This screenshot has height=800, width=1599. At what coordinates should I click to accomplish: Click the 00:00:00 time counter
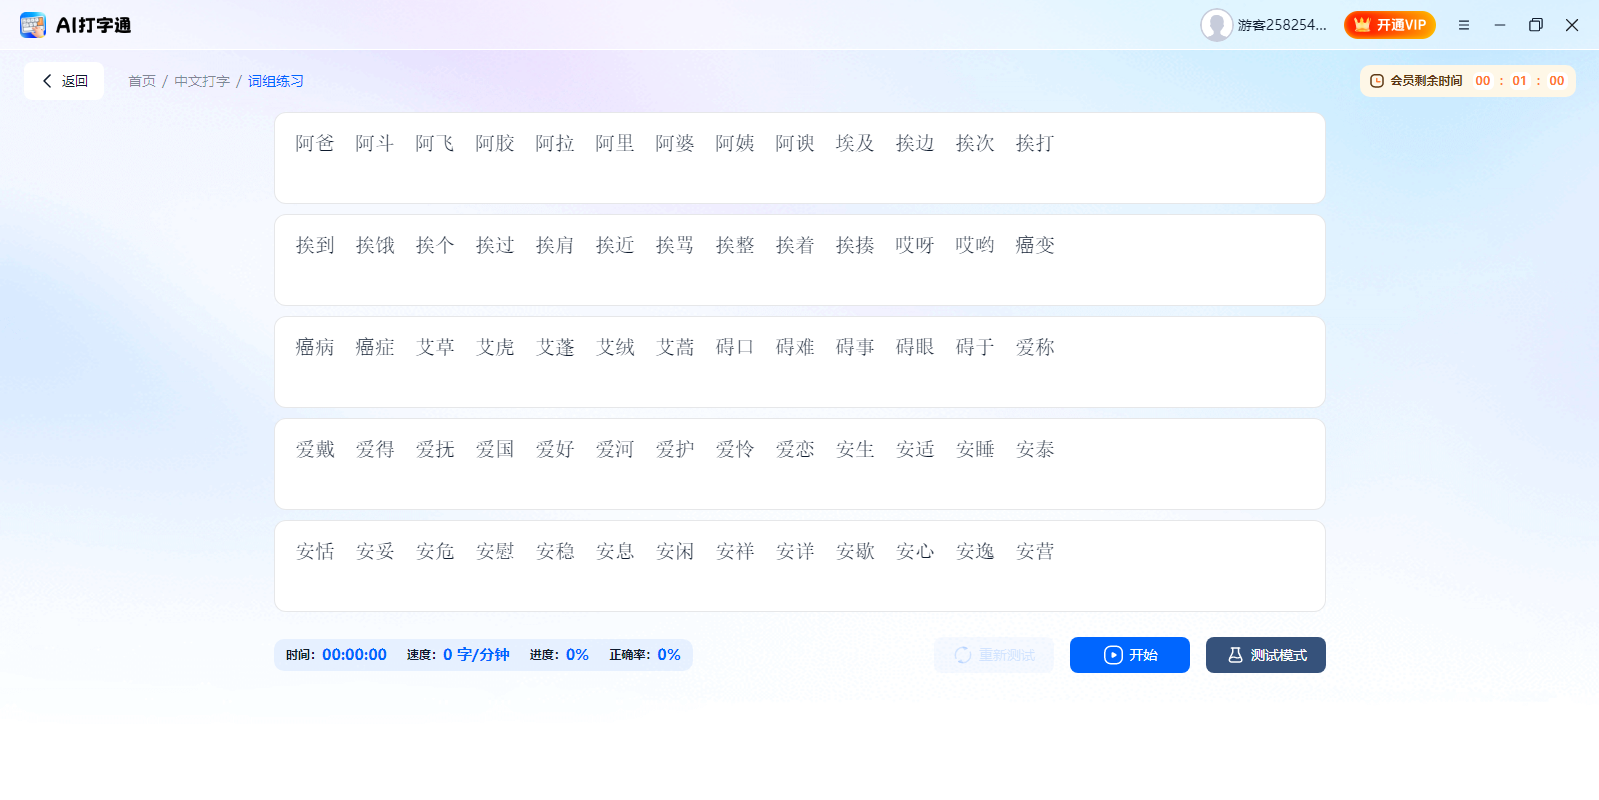point(354,655)
